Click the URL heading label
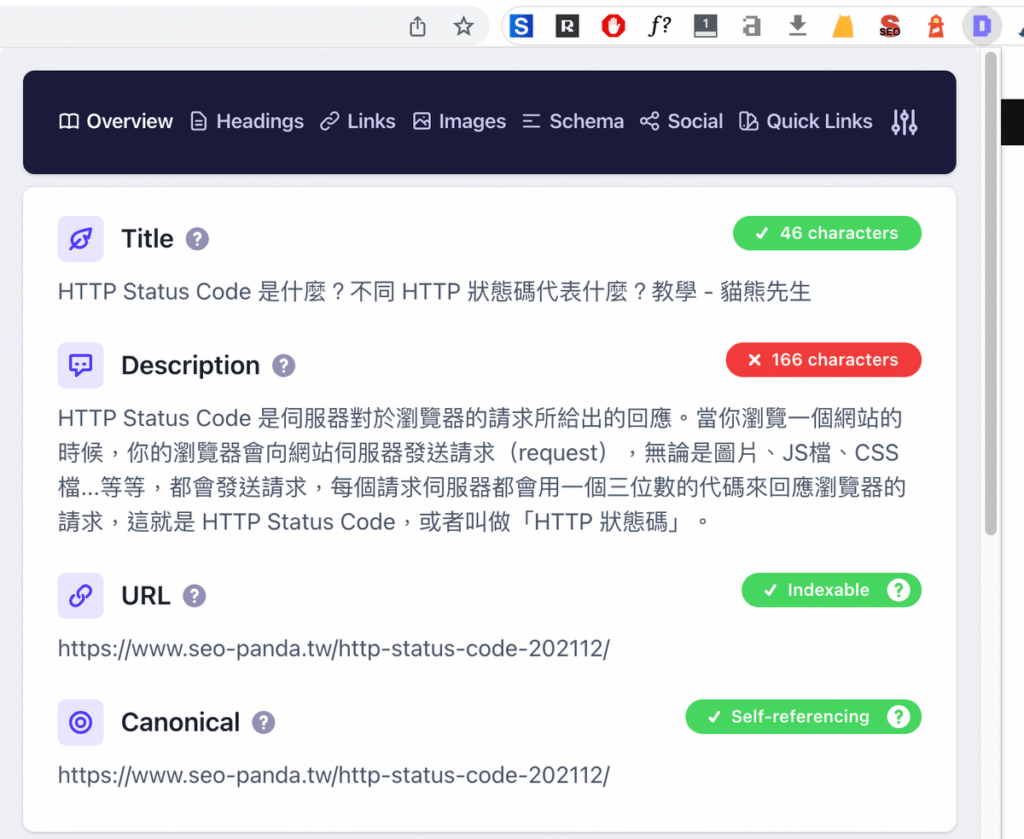Viewport: 1024px width, 839px height. click(146, 595)
